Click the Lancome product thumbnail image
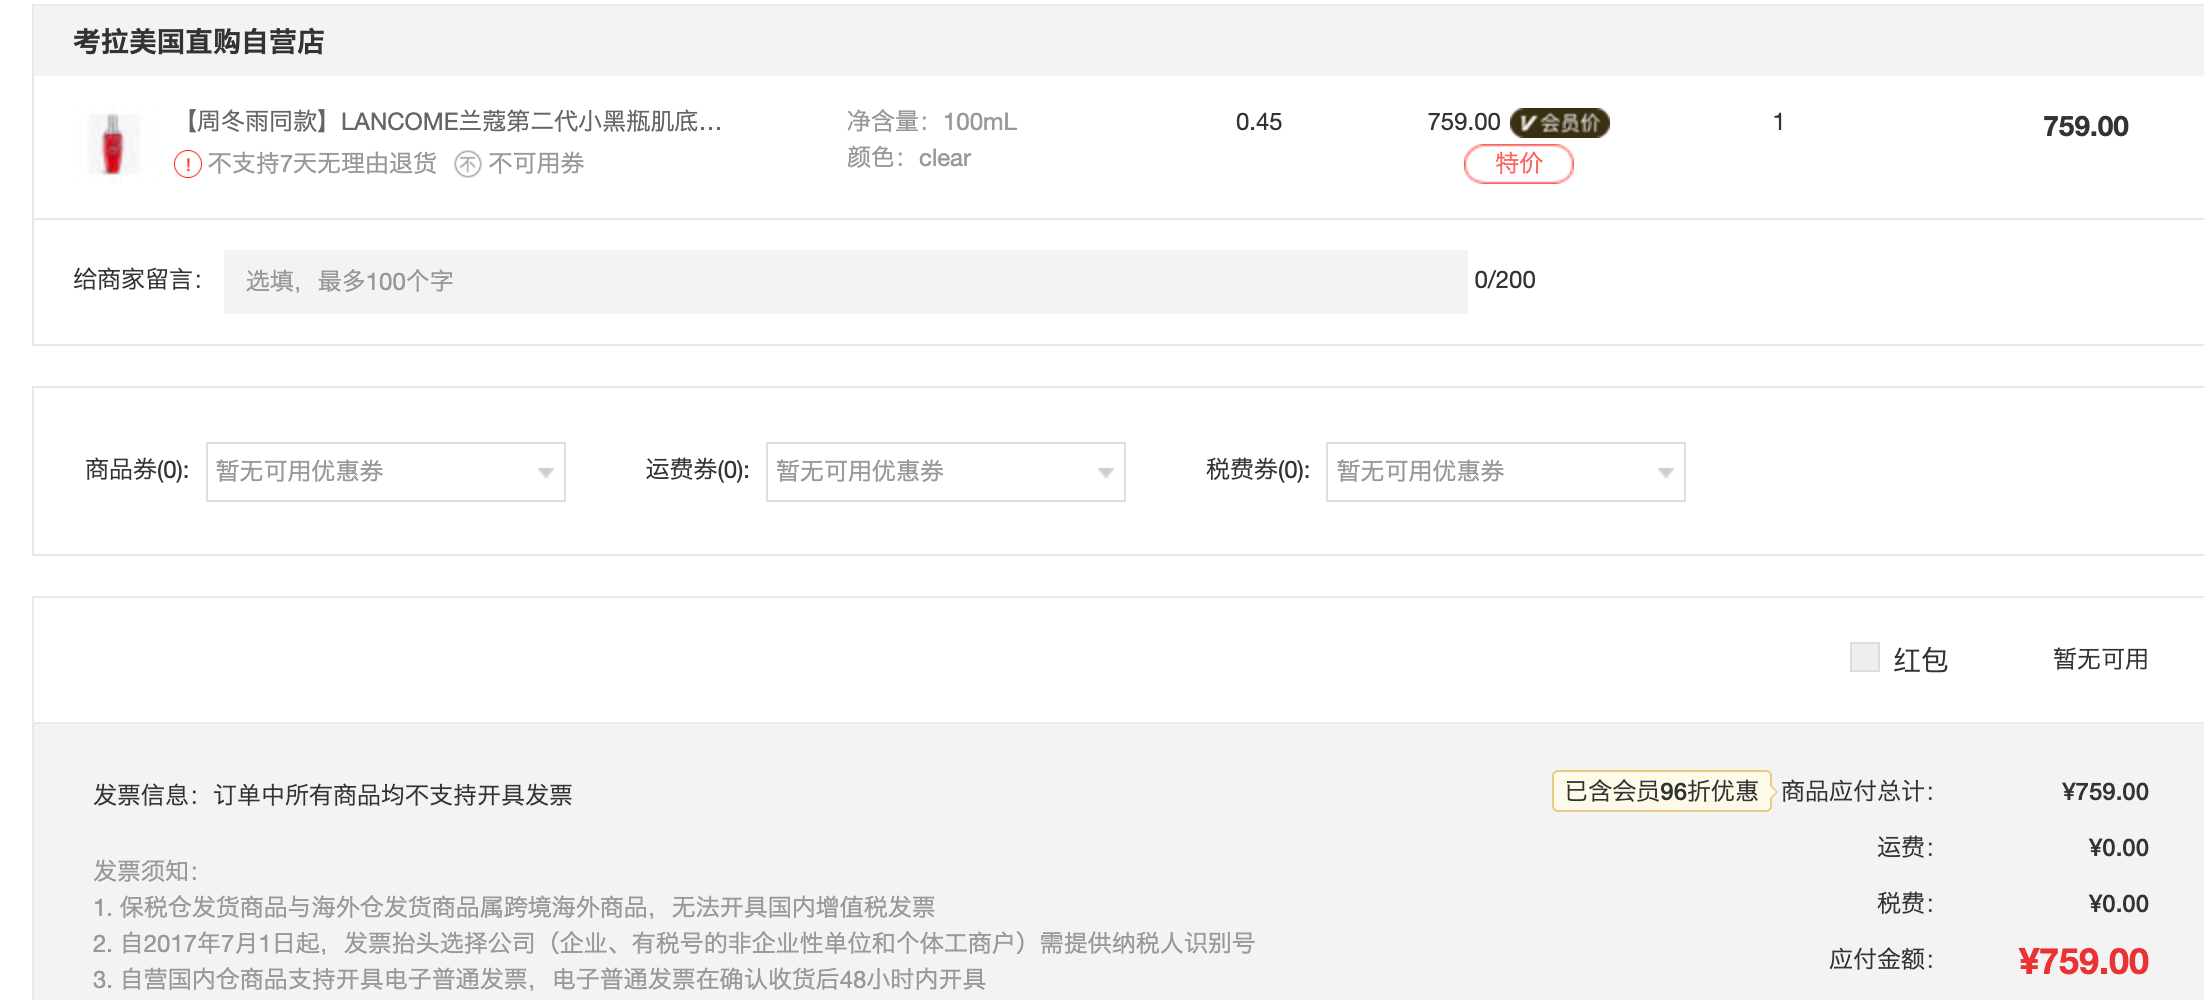2204x1000 pixels. 113,143
